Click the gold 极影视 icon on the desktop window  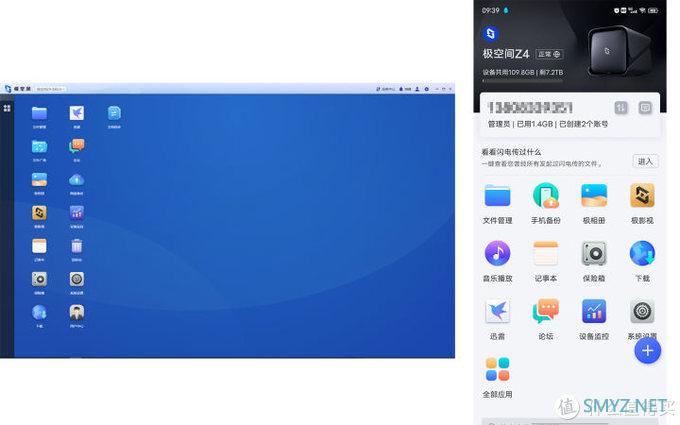[39, 213]
